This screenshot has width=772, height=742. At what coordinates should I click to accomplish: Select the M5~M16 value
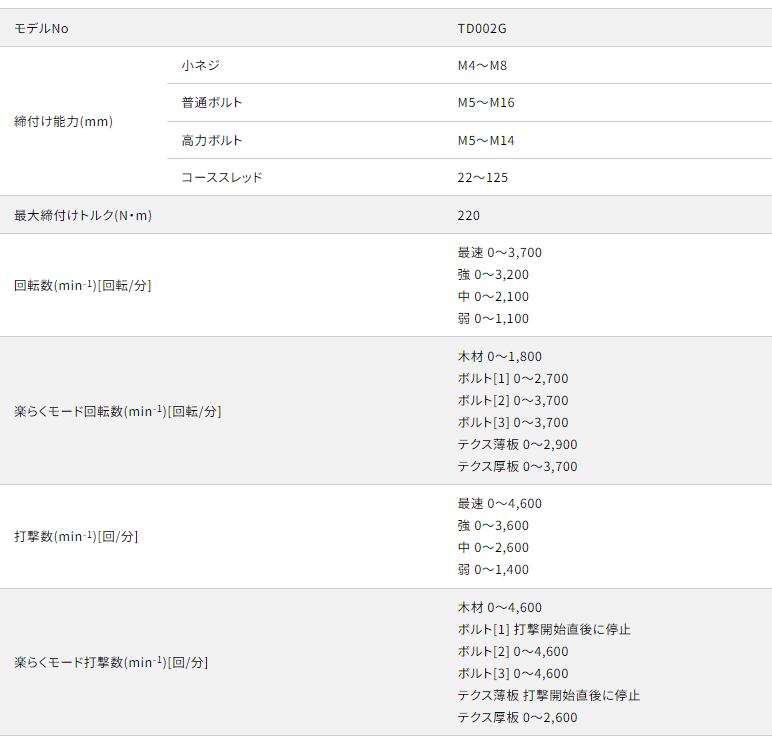[x=486, y=102]
